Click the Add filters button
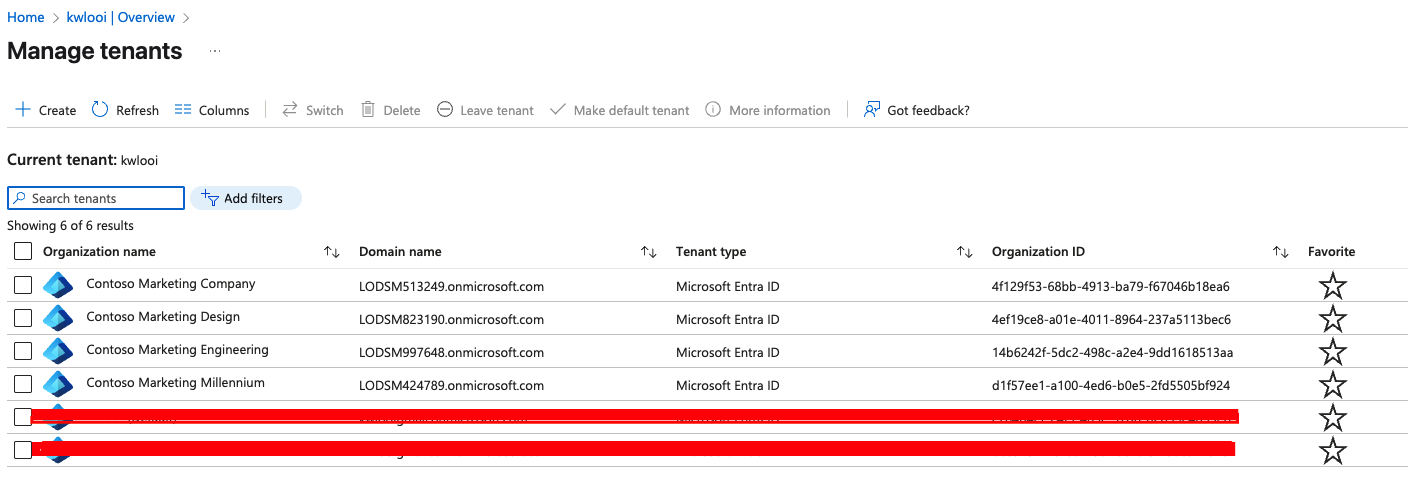Viewport: 1408px width, 487px height. 246,198
